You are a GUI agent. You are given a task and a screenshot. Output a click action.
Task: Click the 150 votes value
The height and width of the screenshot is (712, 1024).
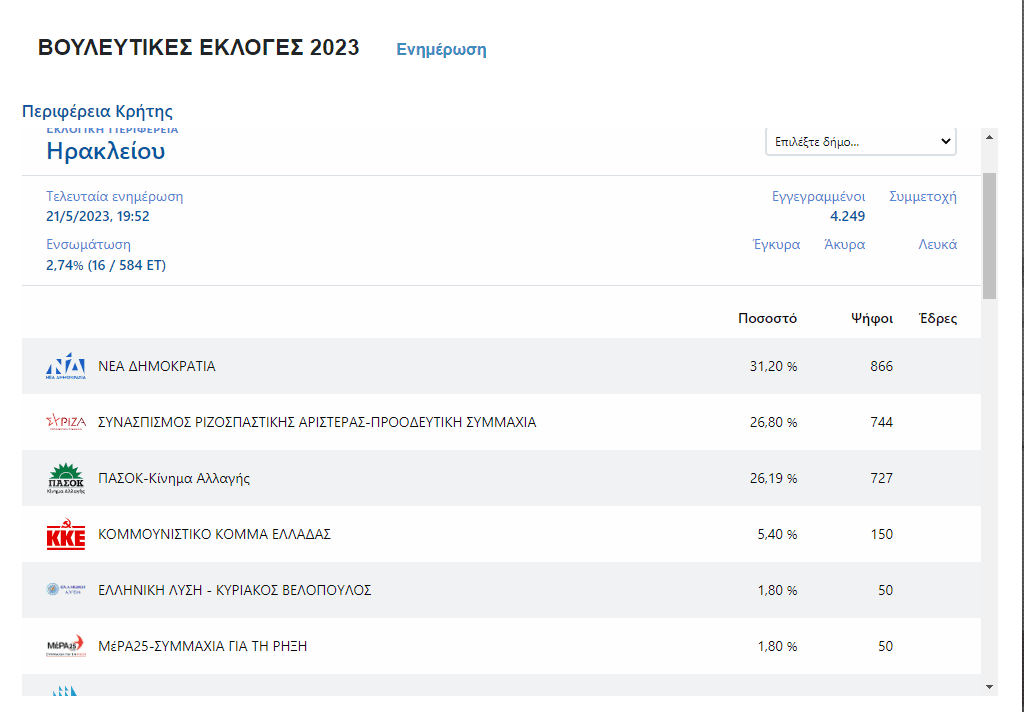(882, 534)
